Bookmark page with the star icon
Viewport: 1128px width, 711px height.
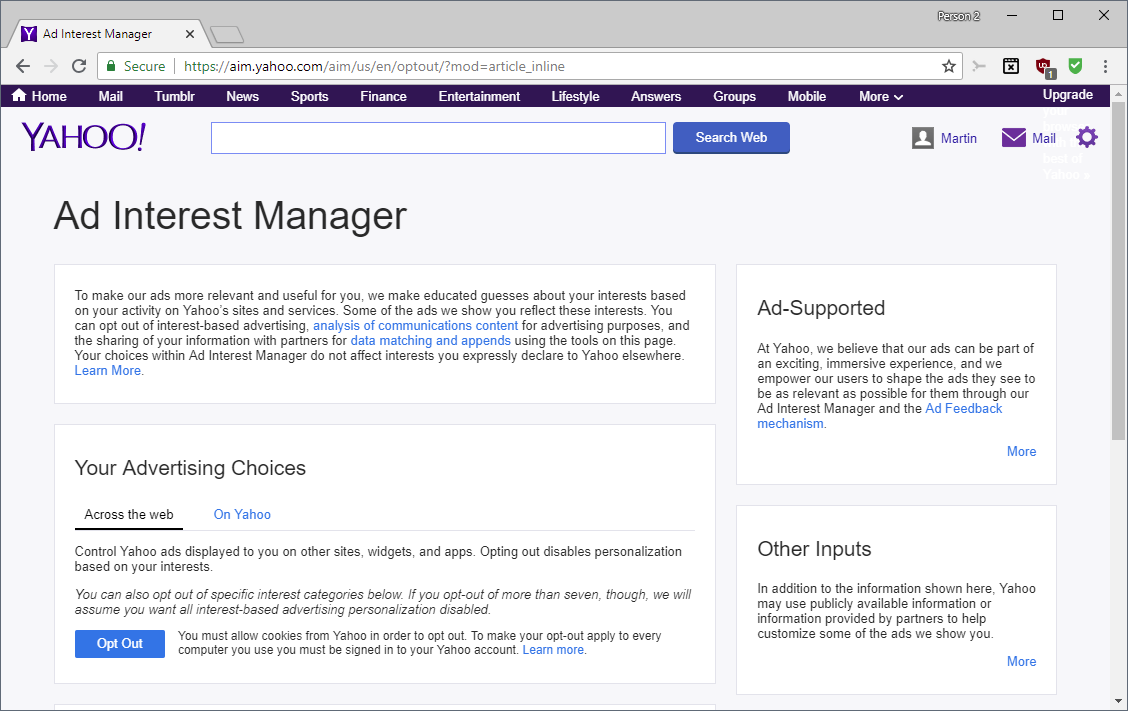[949, 66]
